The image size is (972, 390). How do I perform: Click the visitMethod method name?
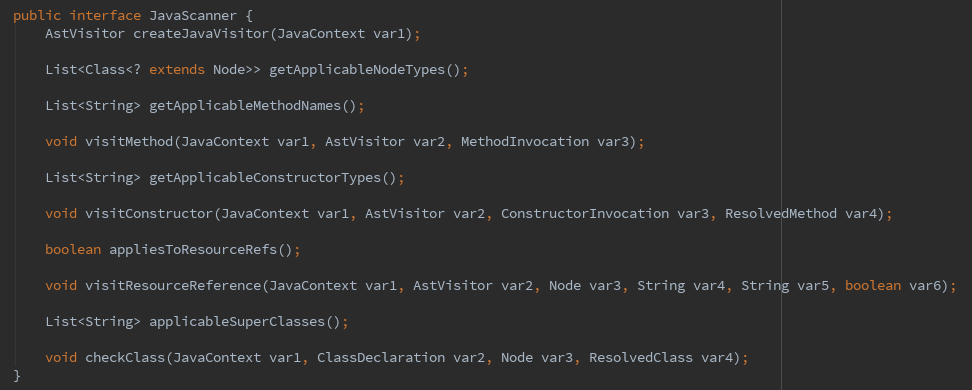[x=129, y=141]
